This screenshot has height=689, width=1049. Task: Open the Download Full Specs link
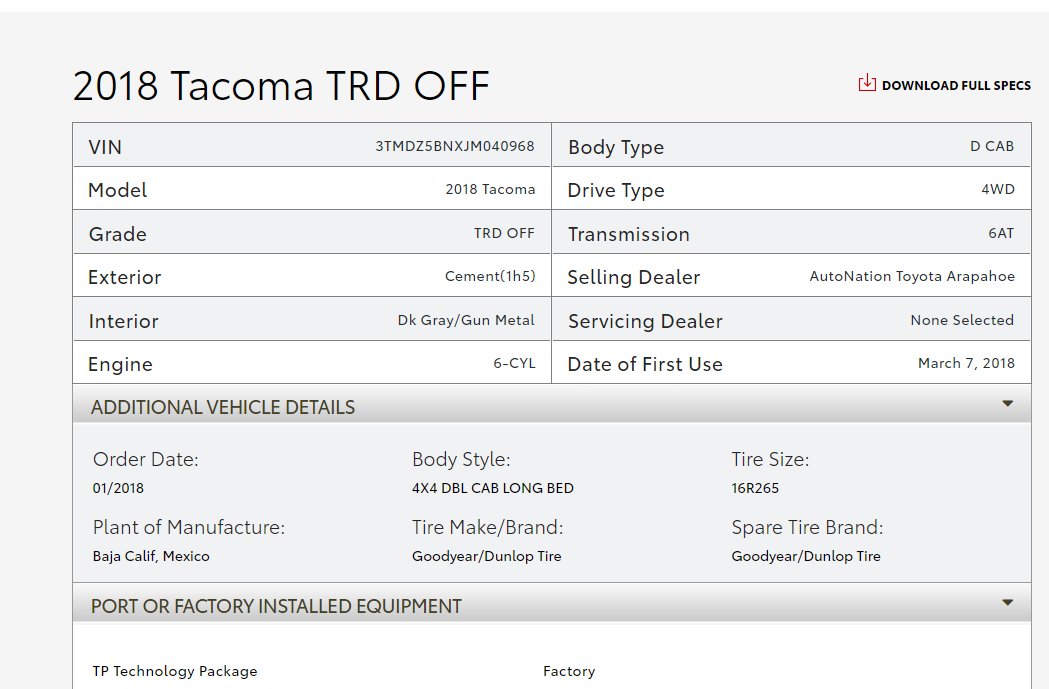pyautogui.click(x=955, y=86)
